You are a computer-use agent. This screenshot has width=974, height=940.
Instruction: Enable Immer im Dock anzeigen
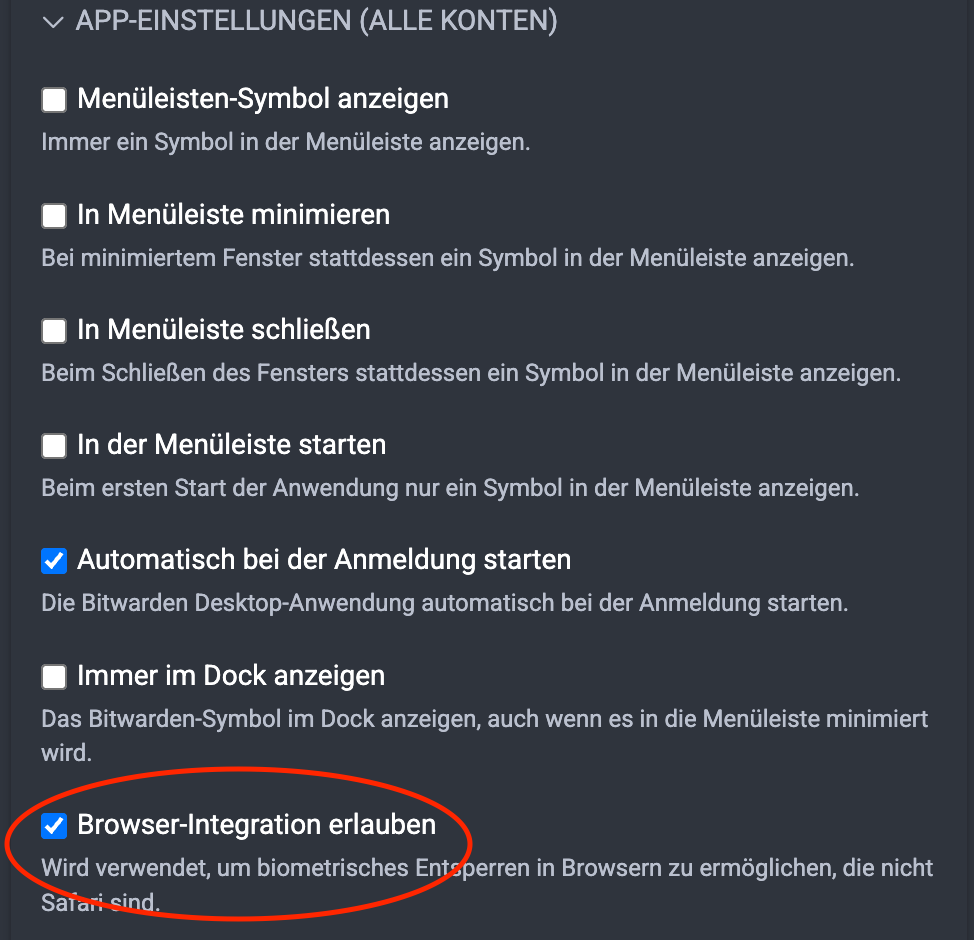(x=53, y=676)
